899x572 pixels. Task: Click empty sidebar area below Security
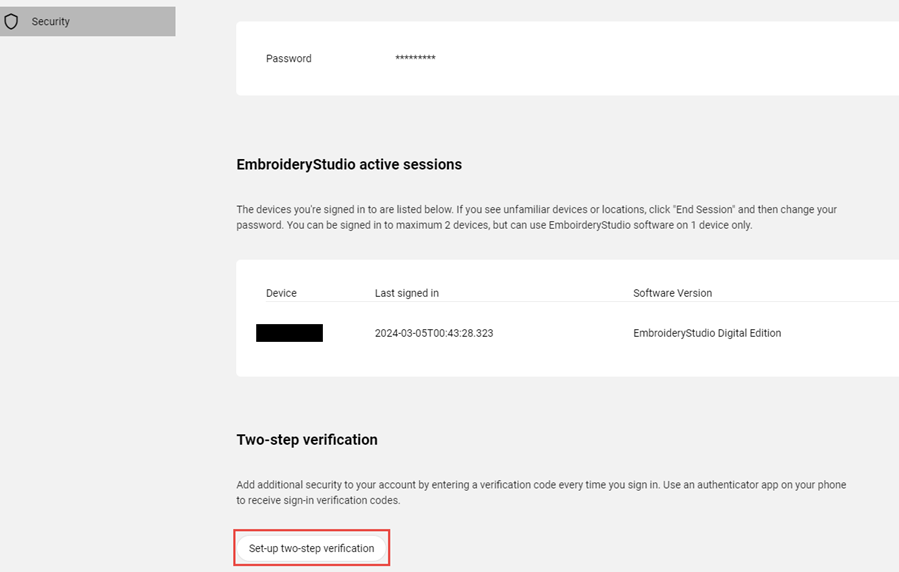(x=88, y=287)
